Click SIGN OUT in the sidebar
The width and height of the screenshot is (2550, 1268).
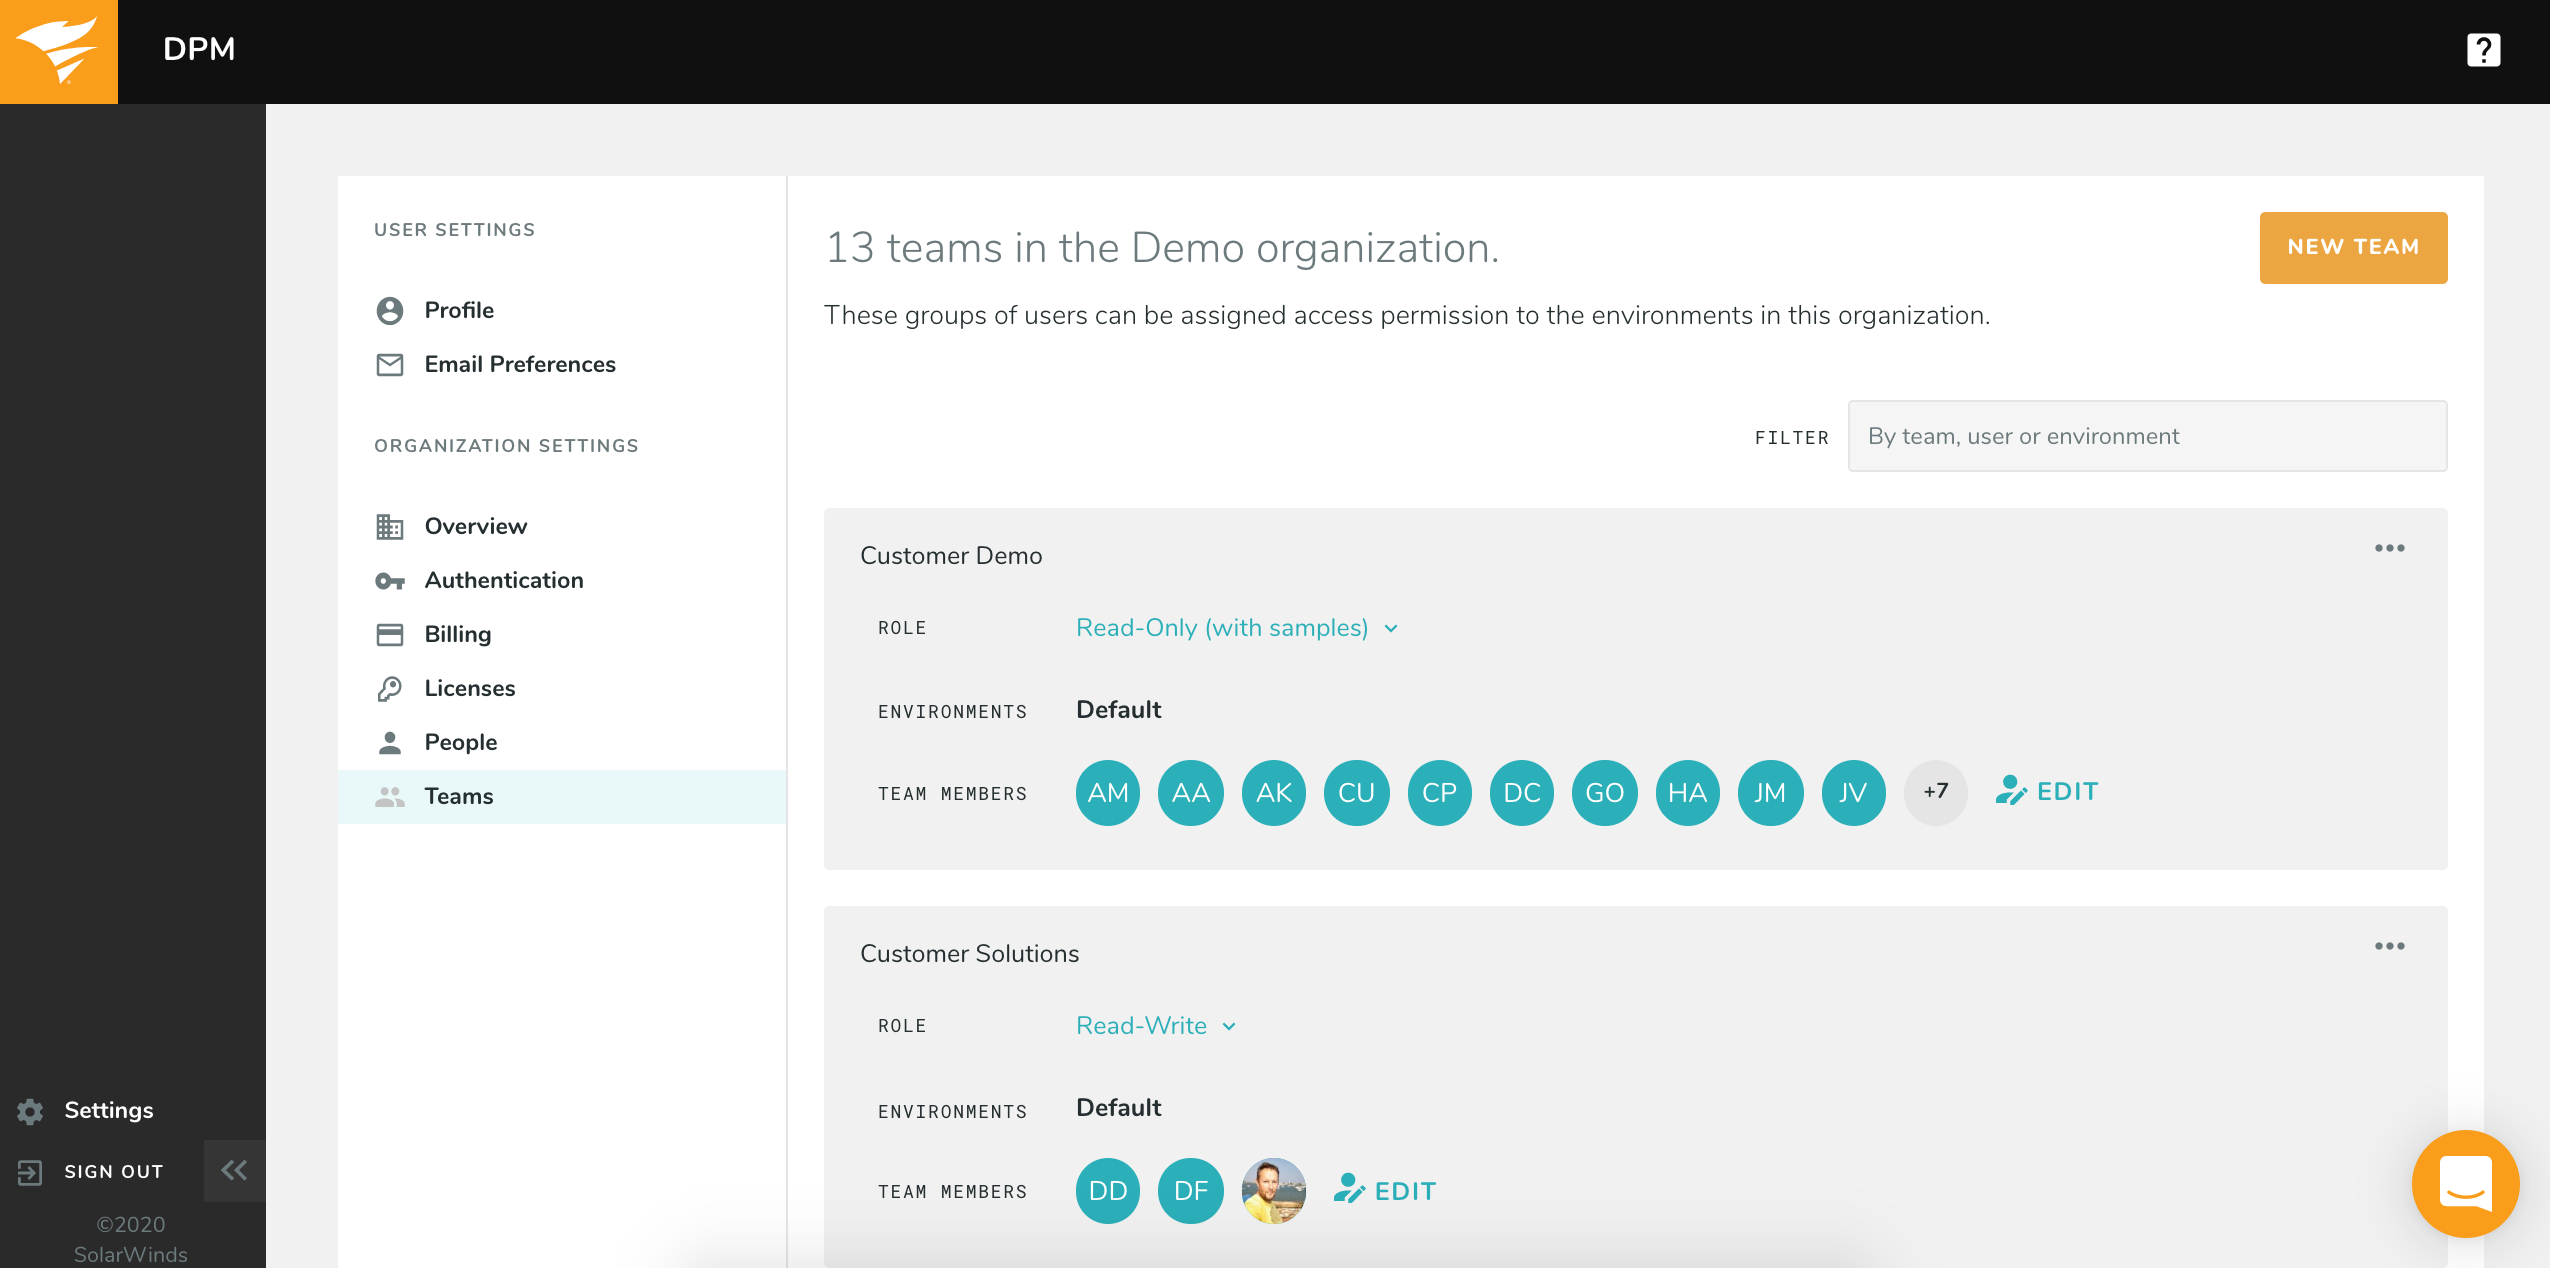(113, 1171)
